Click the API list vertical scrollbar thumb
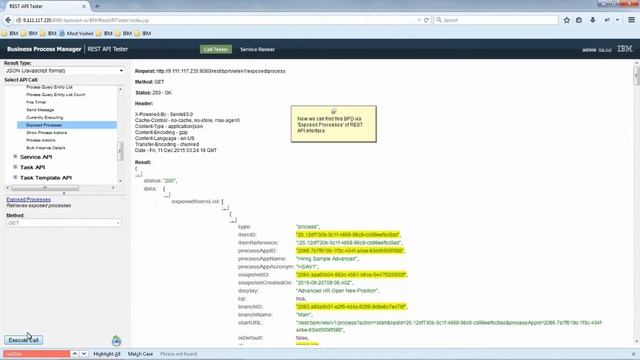The width and height of the screenshot is (640, 360). pos(120,151)
